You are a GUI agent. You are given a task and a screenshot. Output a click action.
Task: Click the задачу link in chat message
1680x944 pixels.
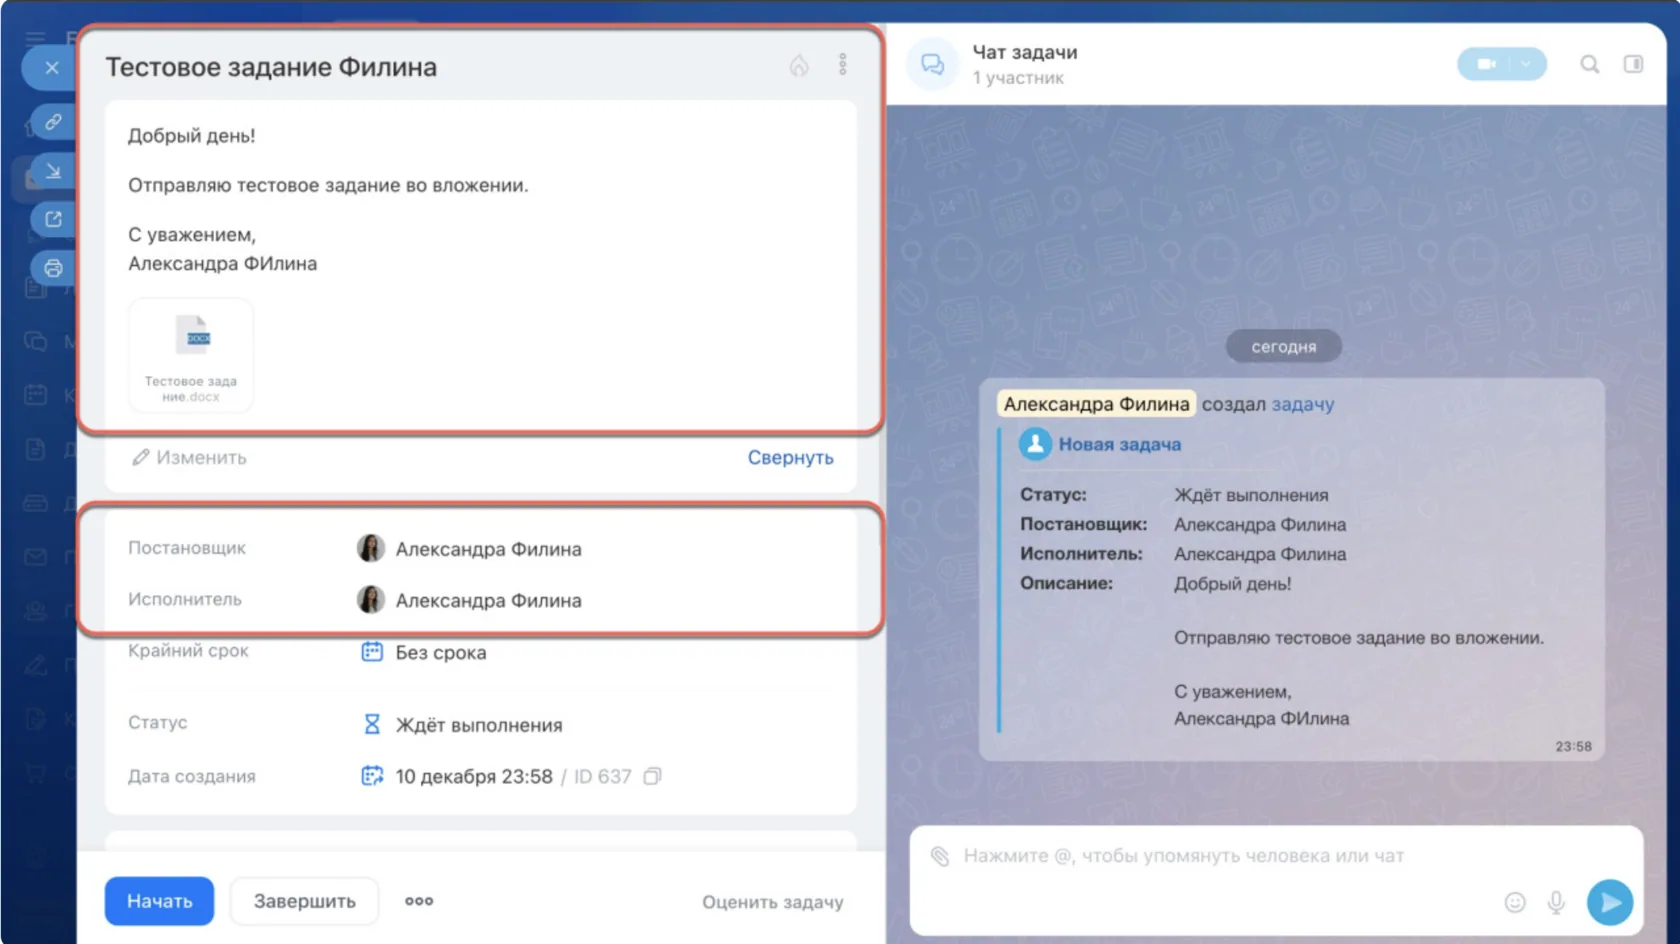coord(1303,404)
